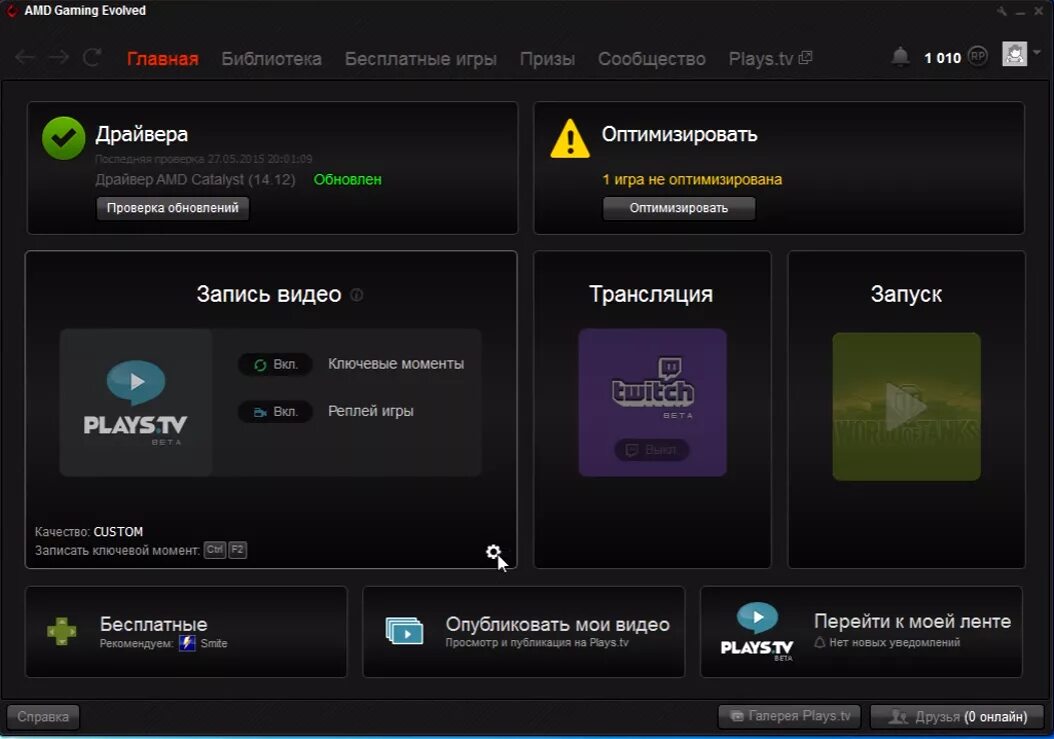The height and width of the screenshot is (739, 1054).
Task: Click the green checkmark drivers status icon
Action: (63, 138)
